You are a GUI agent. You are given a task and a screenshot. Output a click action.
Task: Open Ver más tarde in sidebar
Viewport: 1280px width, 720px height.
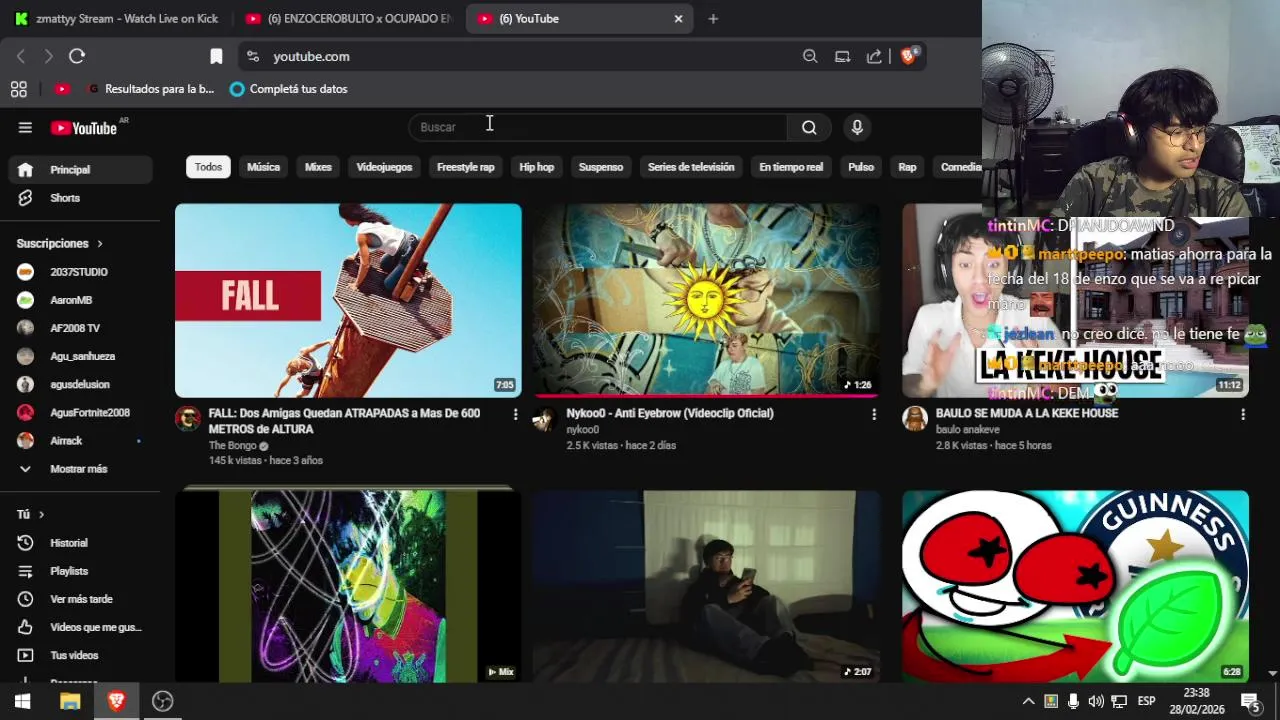click(80, 599)
